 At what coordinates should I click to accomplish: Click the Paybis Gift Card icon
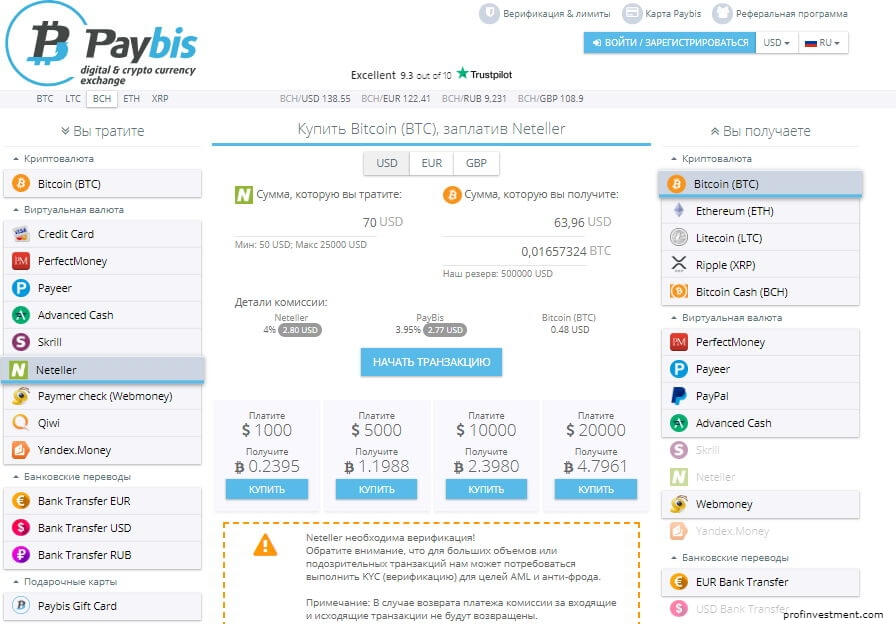(21, 605)
